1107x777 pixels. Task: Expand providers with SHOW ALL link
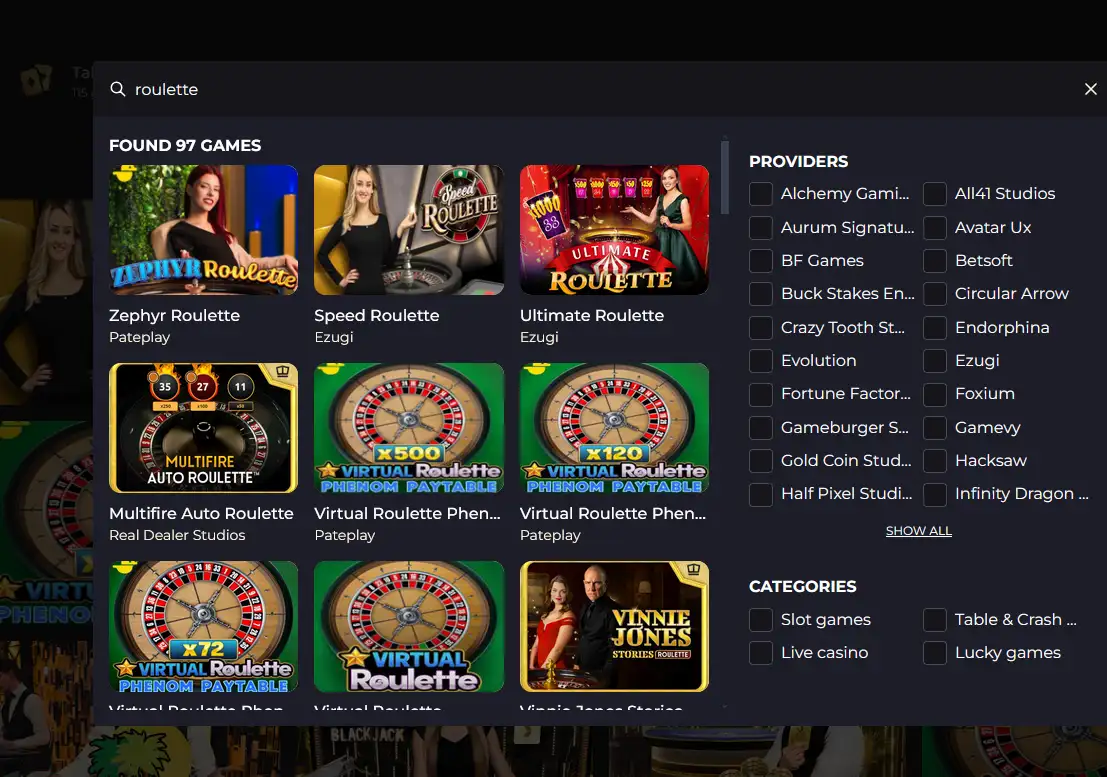918,531
